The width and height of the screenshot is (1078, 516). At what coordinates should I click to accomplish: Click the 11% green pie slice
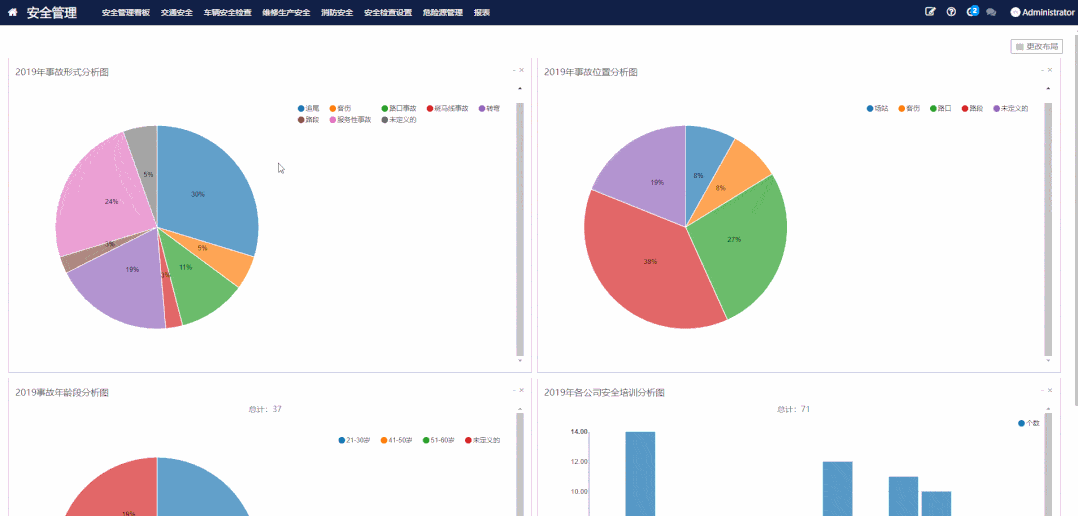(194, 275)
